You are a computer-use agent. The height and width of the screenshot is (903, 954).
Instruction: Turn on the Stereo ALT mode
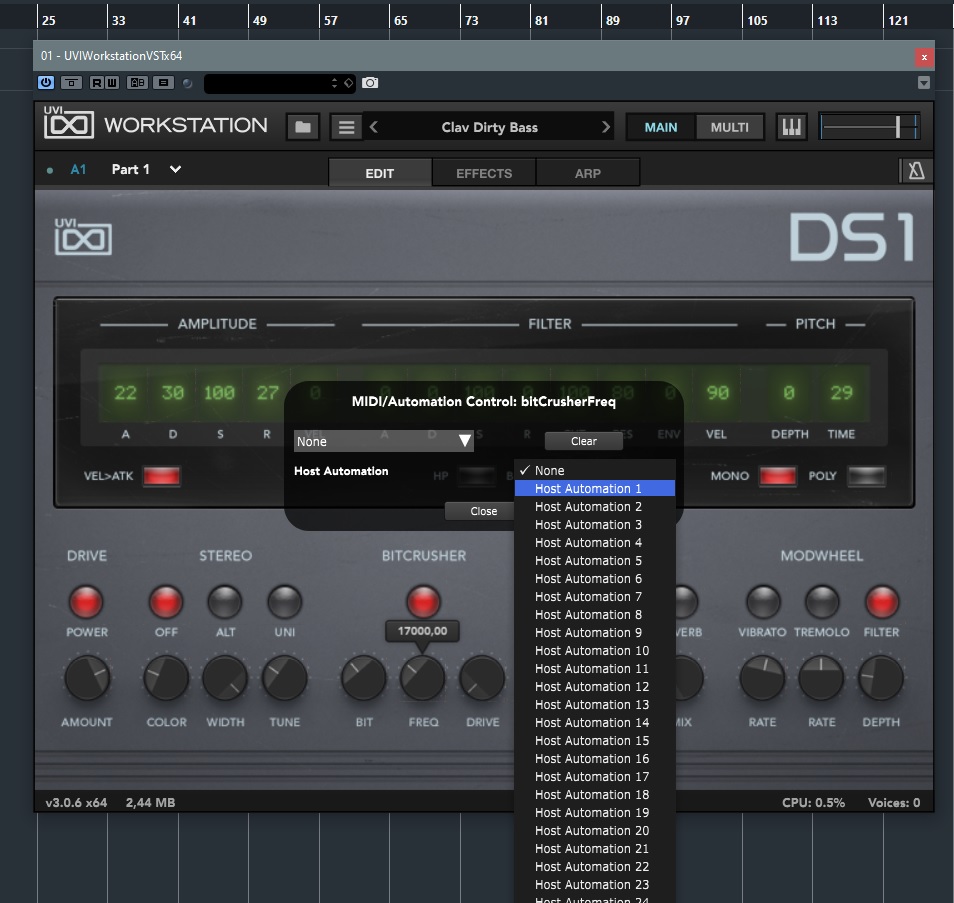click(x=225, y=602)
